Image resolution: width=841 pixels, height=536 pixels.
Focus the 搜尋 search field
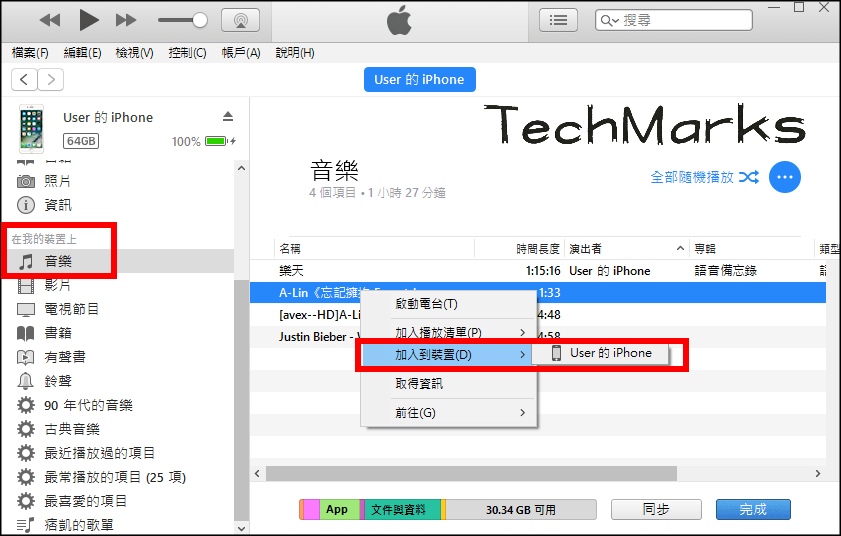674,20
